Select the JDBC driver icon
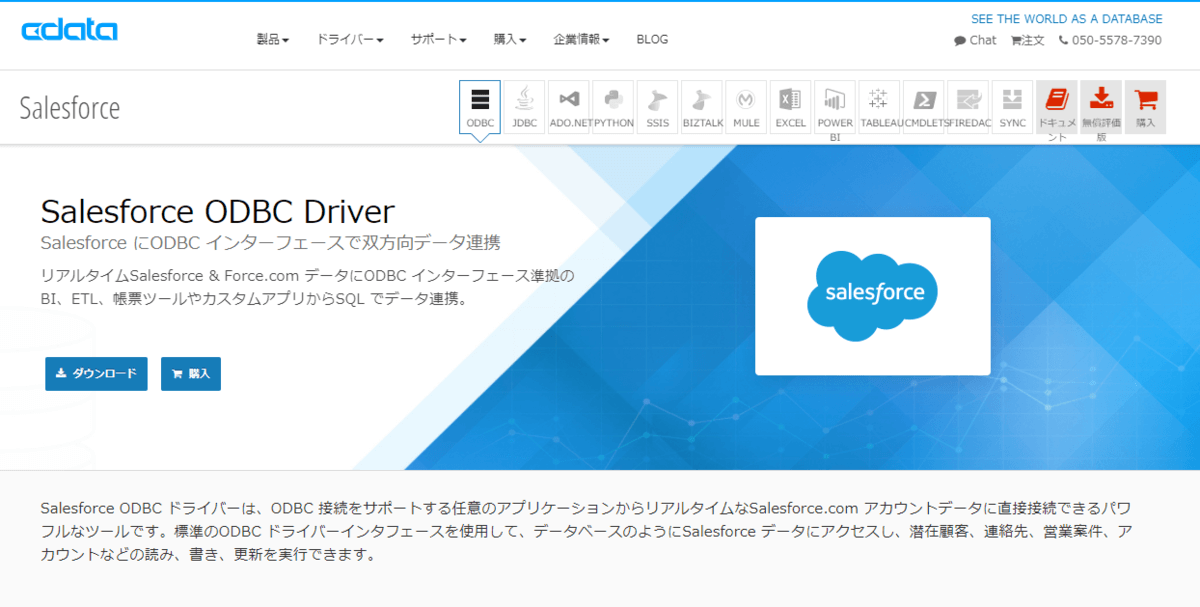The image size is (1200, 607). point(524,107)
